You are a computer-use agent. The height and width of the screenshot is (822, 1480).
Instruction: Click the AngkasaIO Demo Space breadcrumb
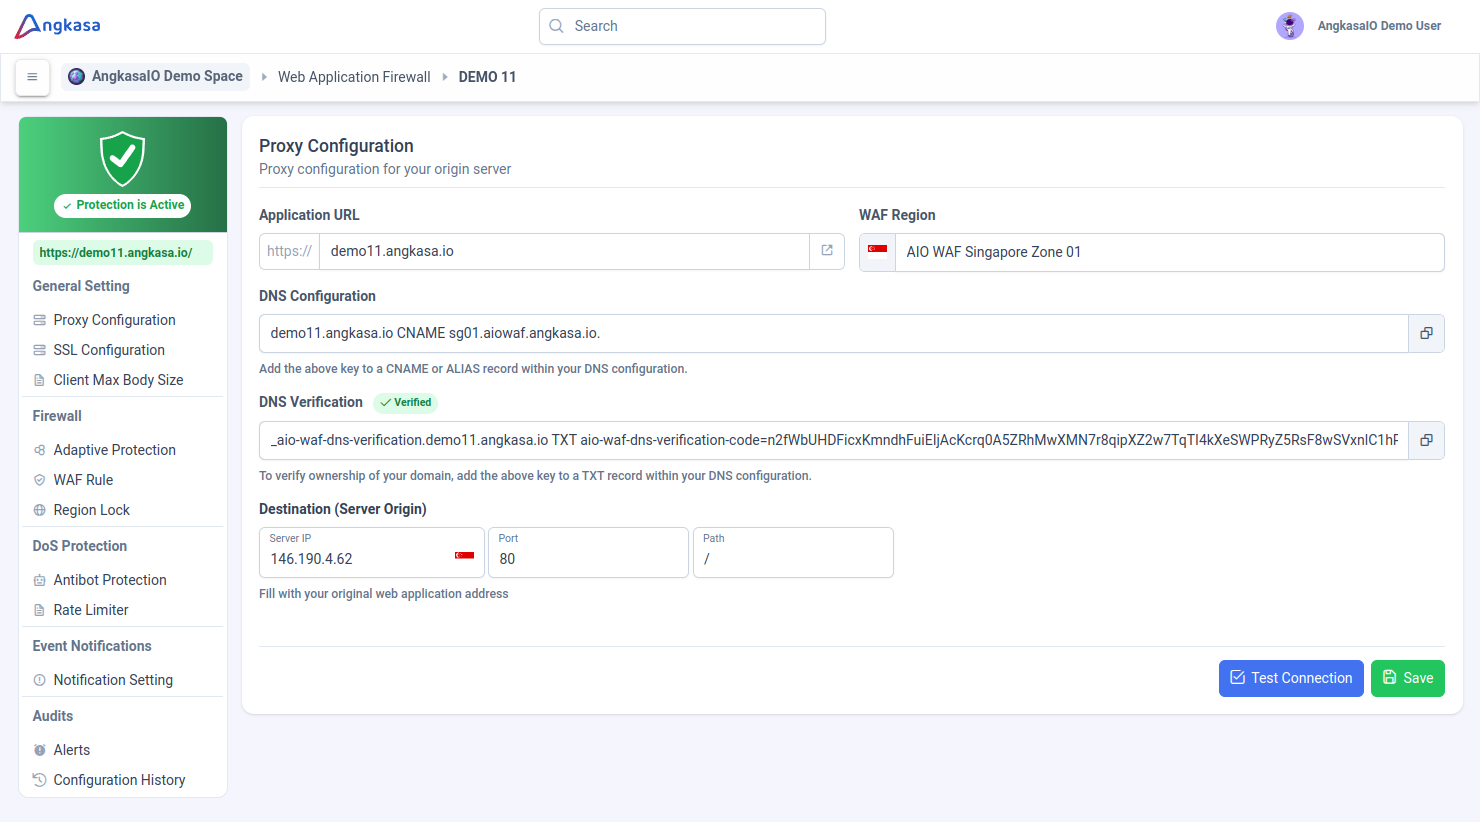coord(155,77)
